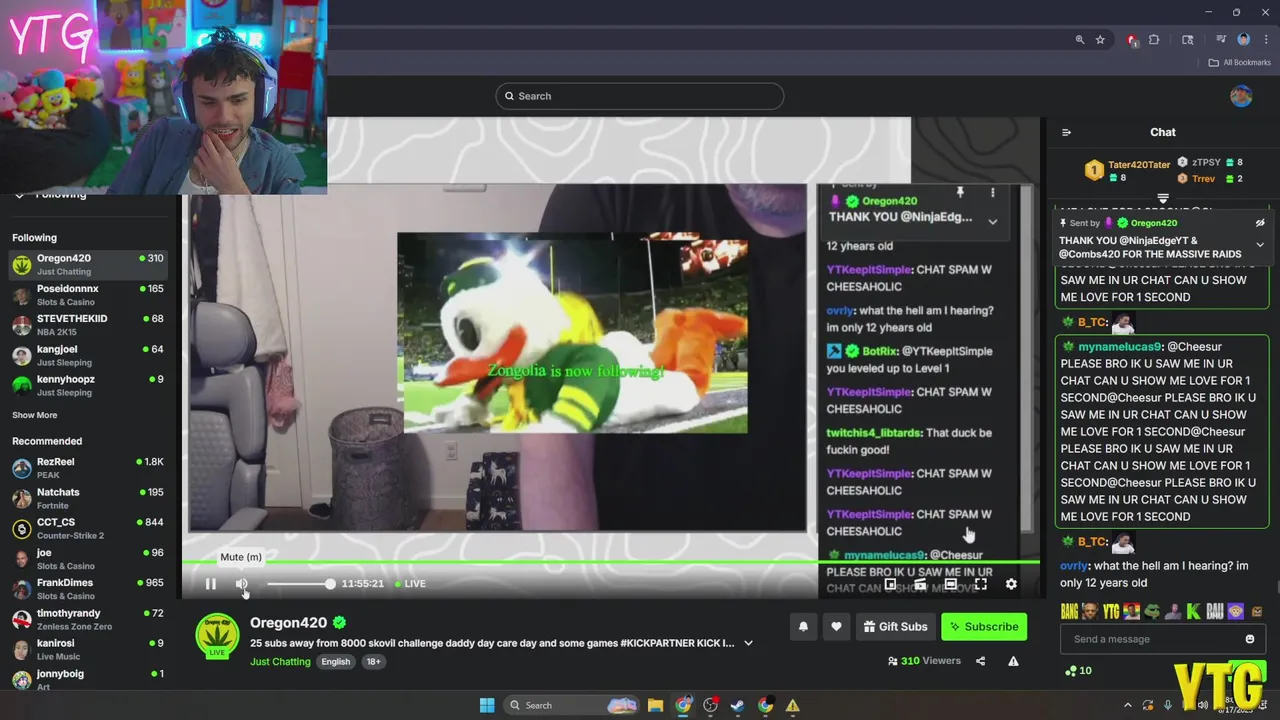This screenshot has width=1280, height=720.
Task: Pause the live stream
Action: [x=211, y=584]
